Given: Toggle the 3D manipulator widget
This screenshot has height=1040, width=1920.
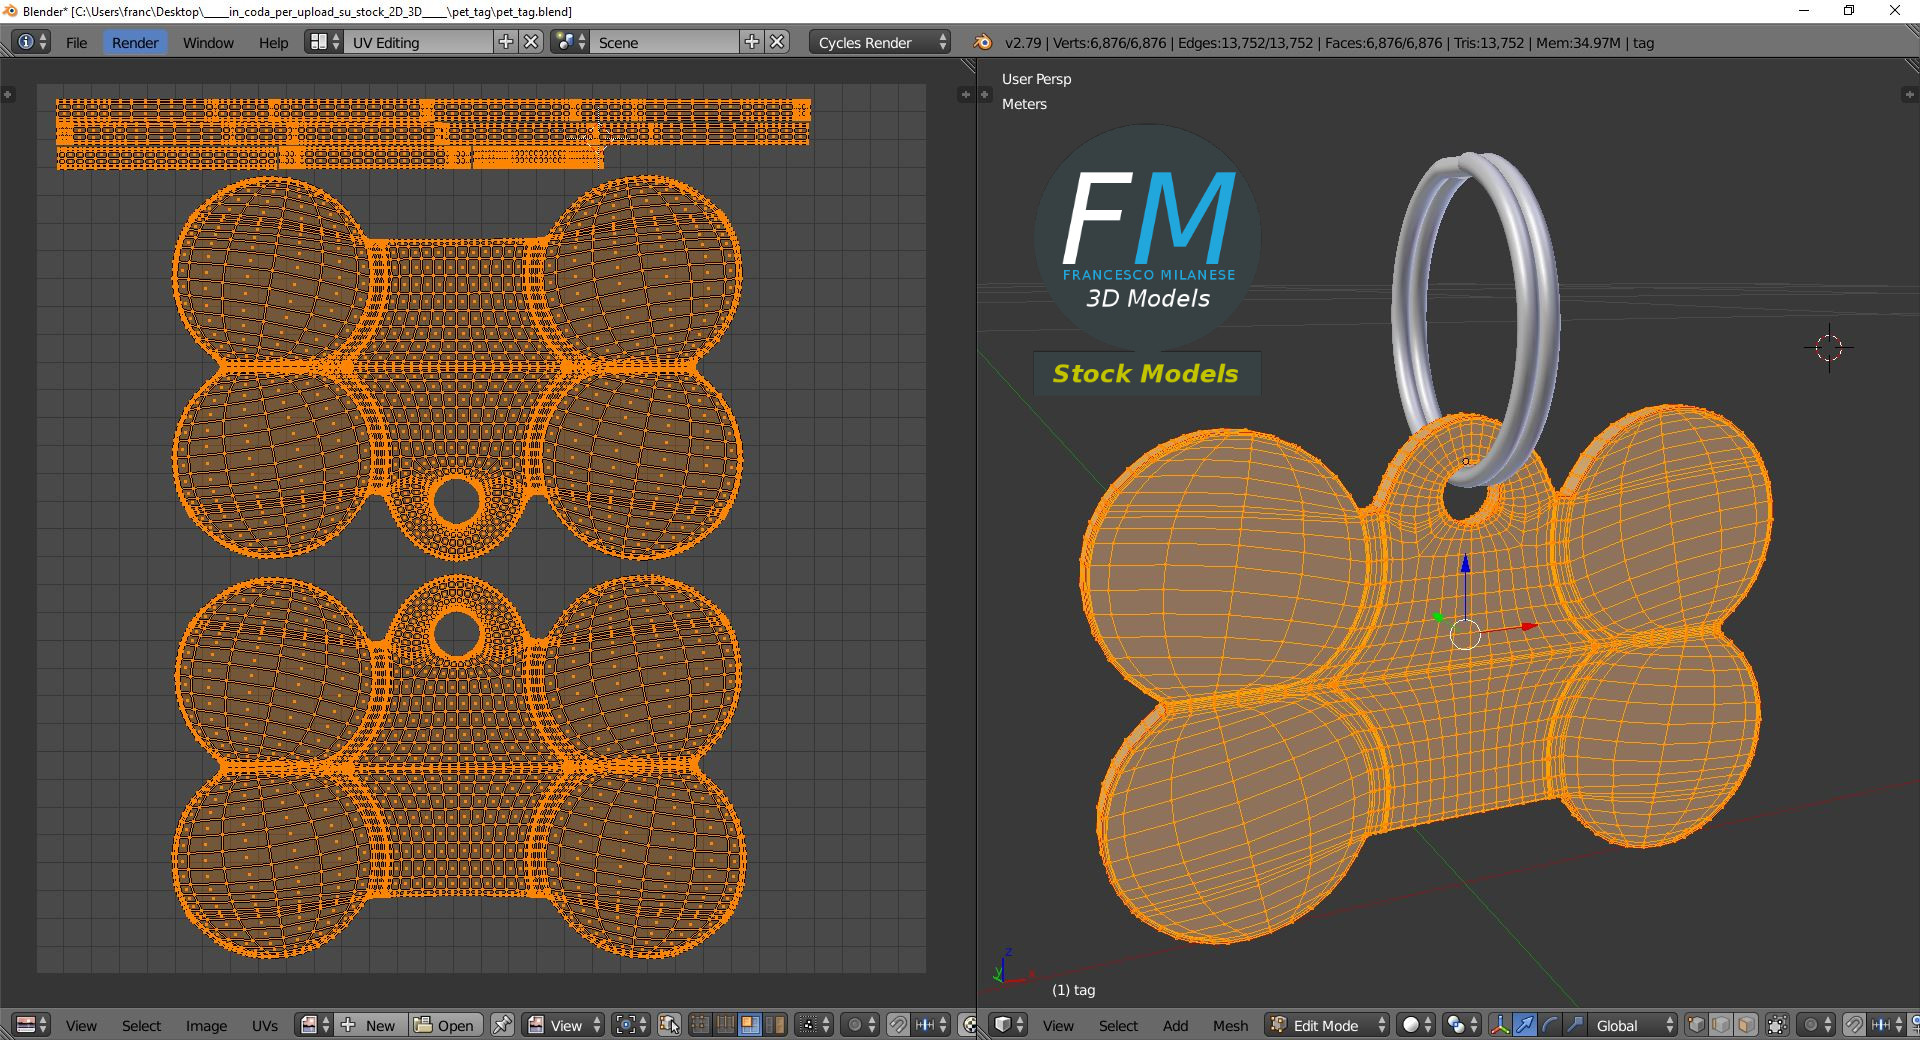Looking at the screenshot, I should (1500, 1025).
